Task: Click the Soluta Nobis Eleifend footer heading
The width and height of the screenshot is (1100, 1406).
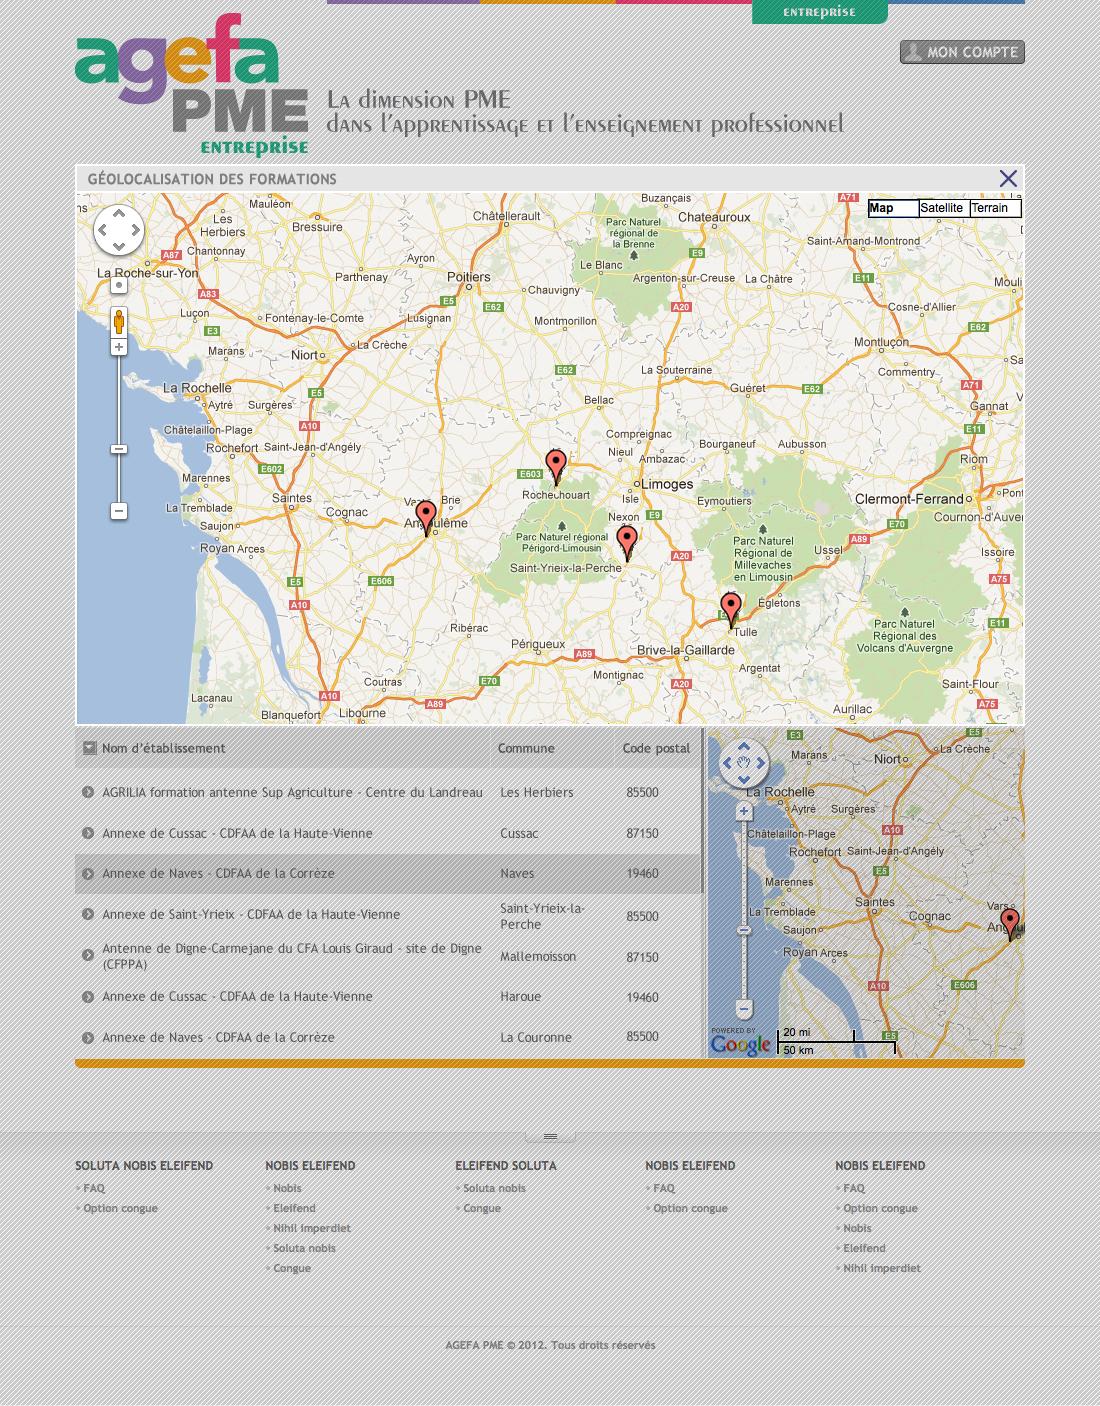Action: 144,1166
